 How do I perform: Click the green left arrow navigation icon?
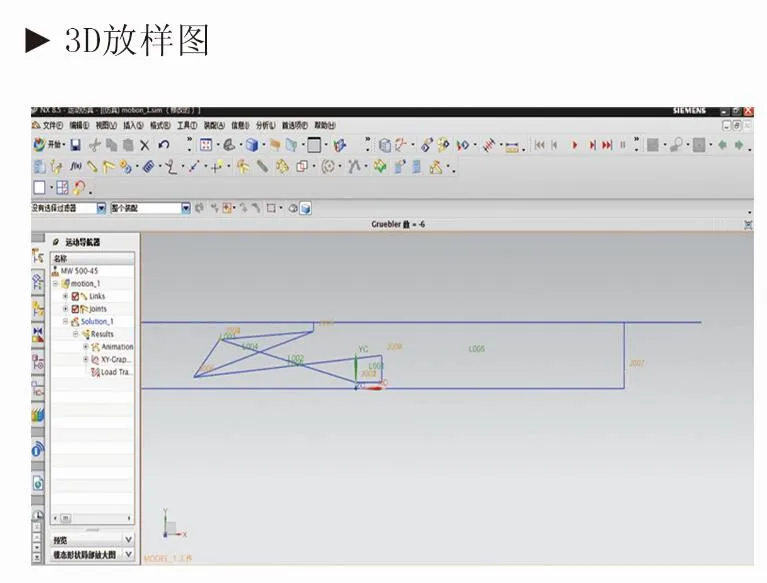tap(722, 145)
